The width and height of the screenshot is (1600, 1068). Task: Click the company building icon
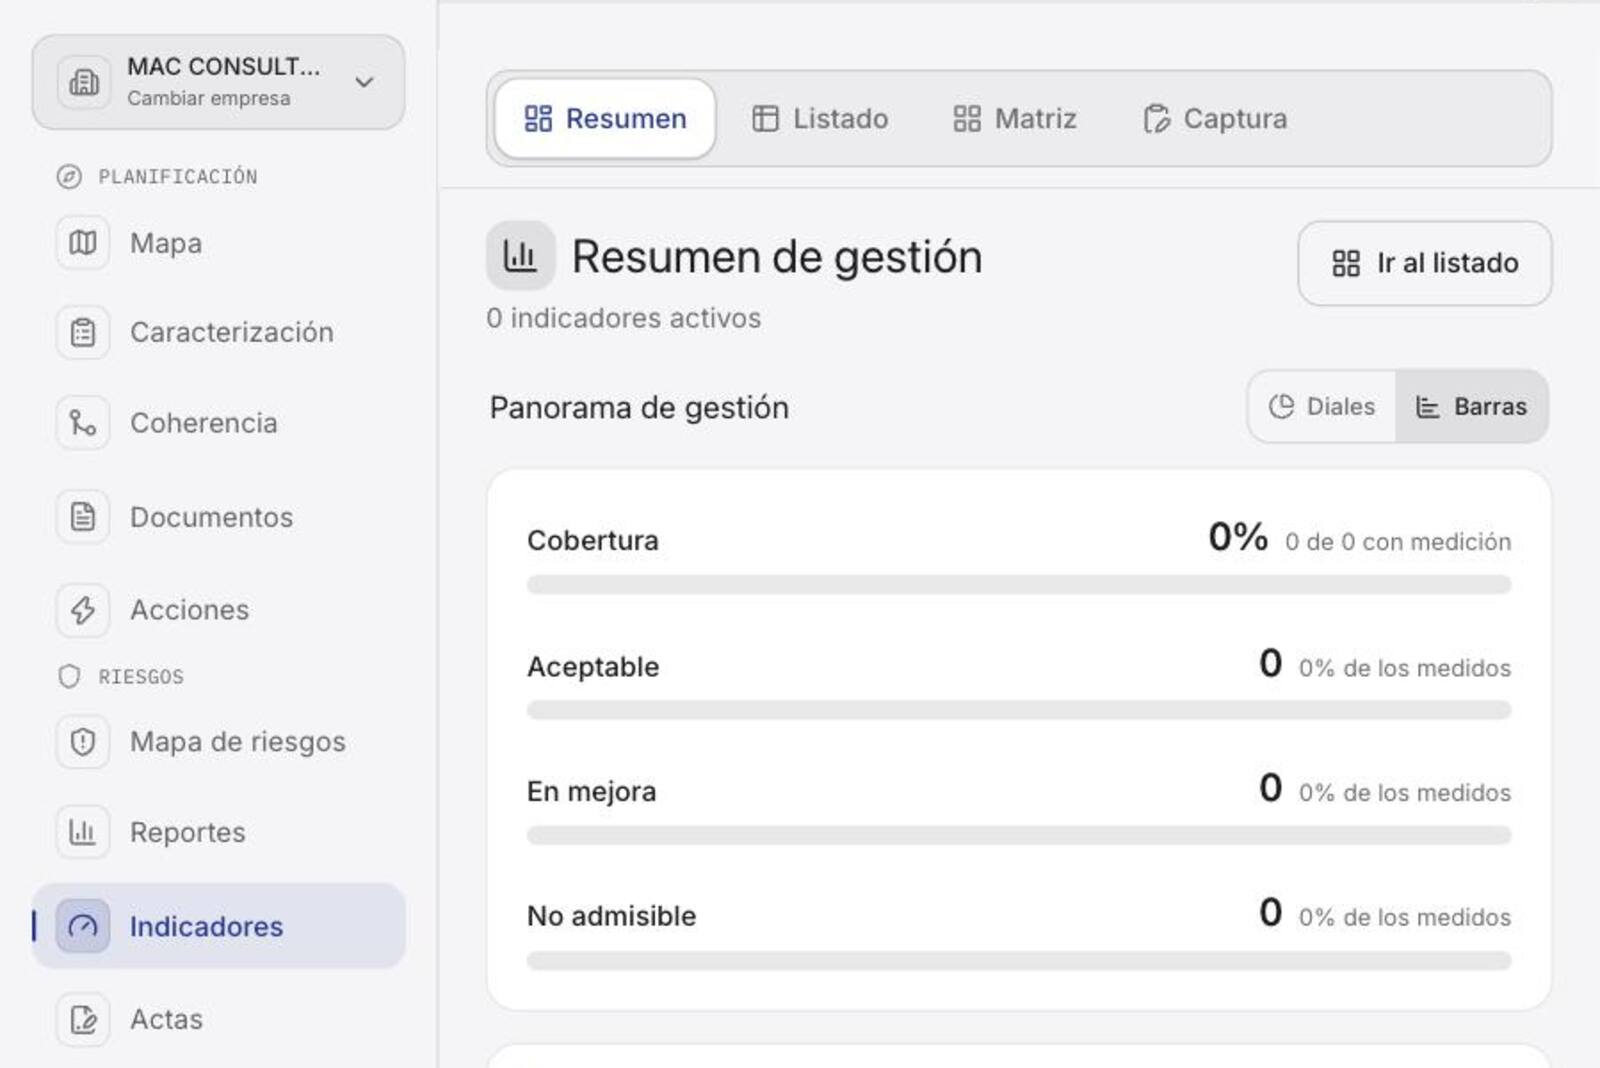point(84,82)
